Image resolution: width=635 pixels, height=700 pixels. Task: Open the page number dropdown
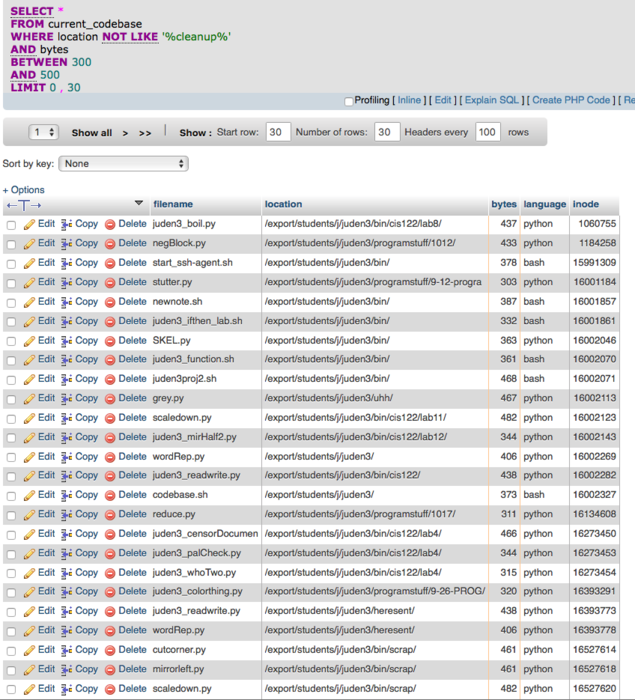[44, 132]
